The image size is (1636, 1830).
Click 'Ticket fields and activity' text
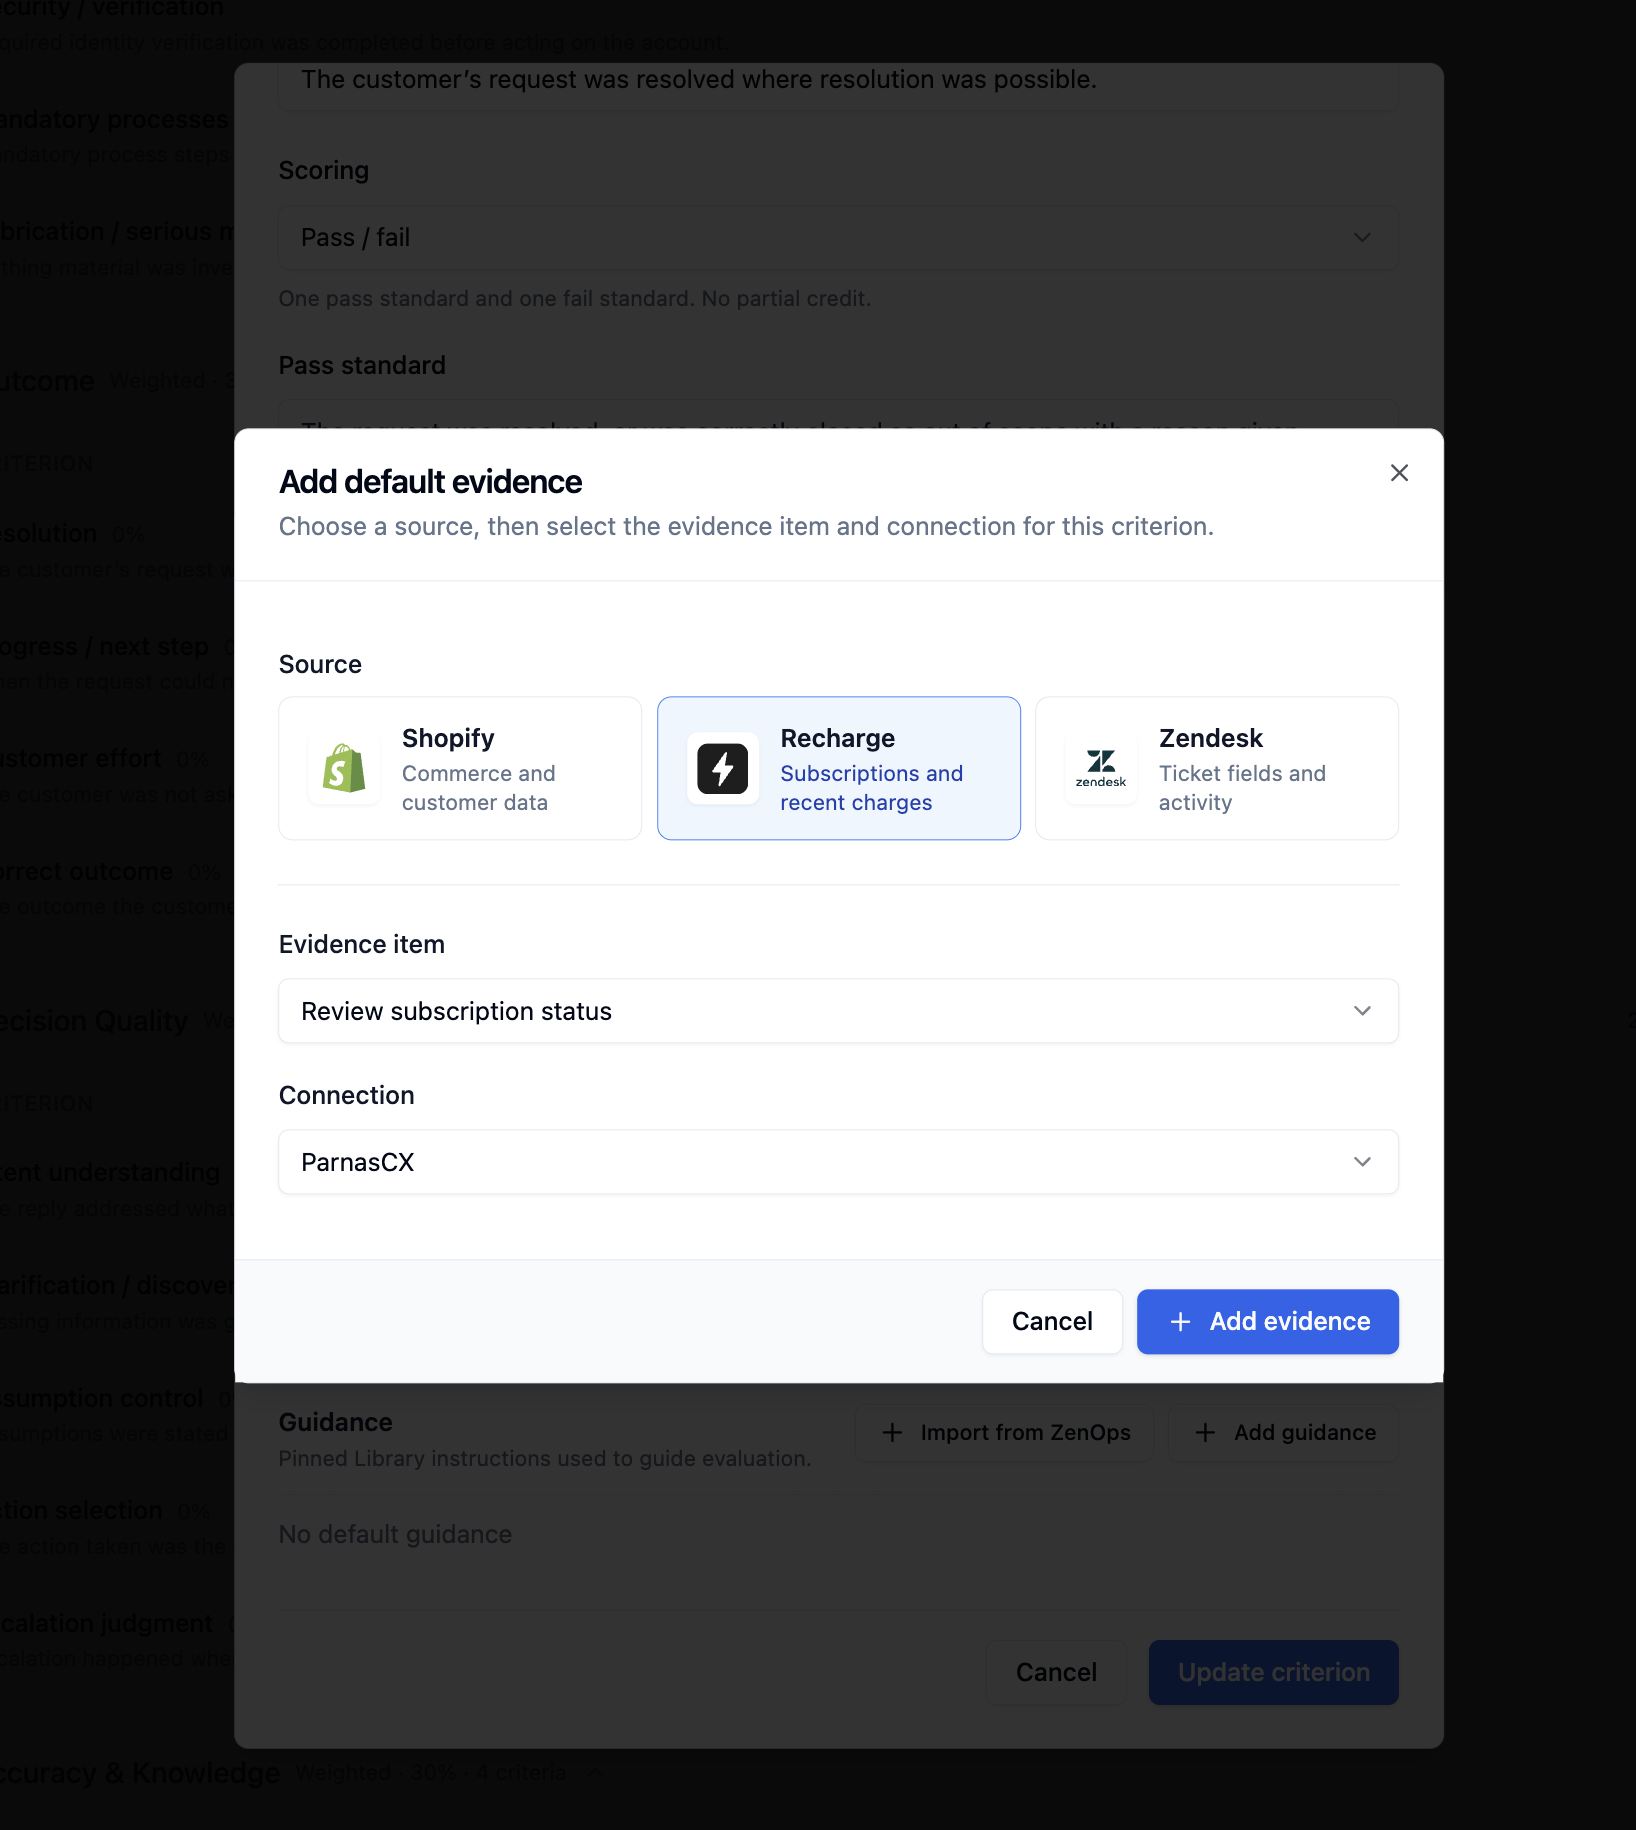click(1242, 788)
